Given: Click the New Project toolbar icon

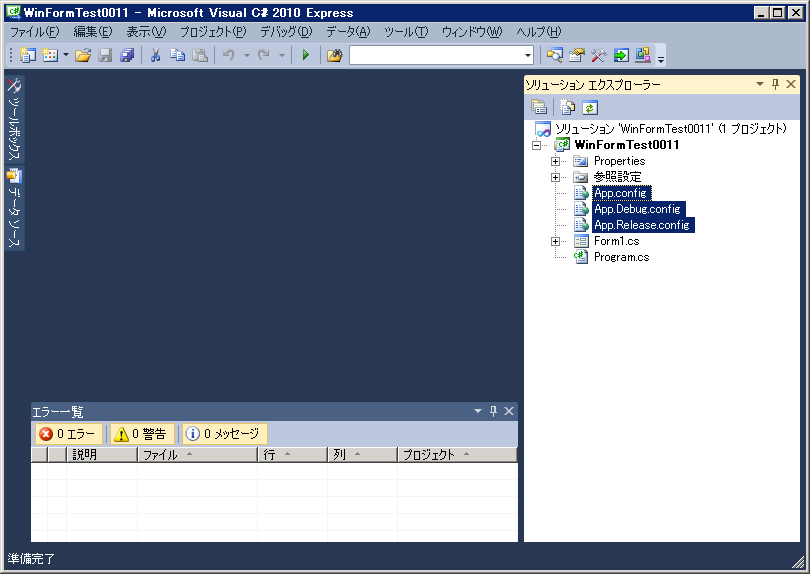Looking at the screenshot, I should (27, 55).
